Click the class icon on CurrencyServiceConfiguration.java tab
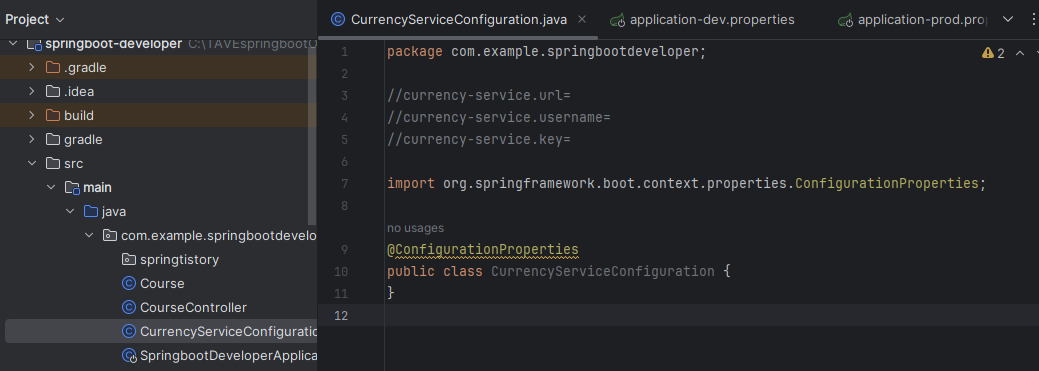 click(x=337, y=19)
